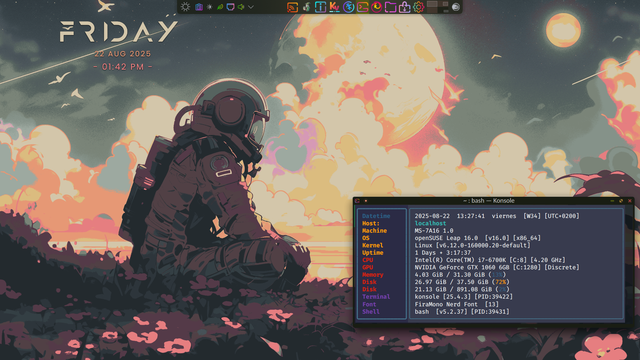
Task: Open System Settings gear icon in panel
Action: click(418, 7)
